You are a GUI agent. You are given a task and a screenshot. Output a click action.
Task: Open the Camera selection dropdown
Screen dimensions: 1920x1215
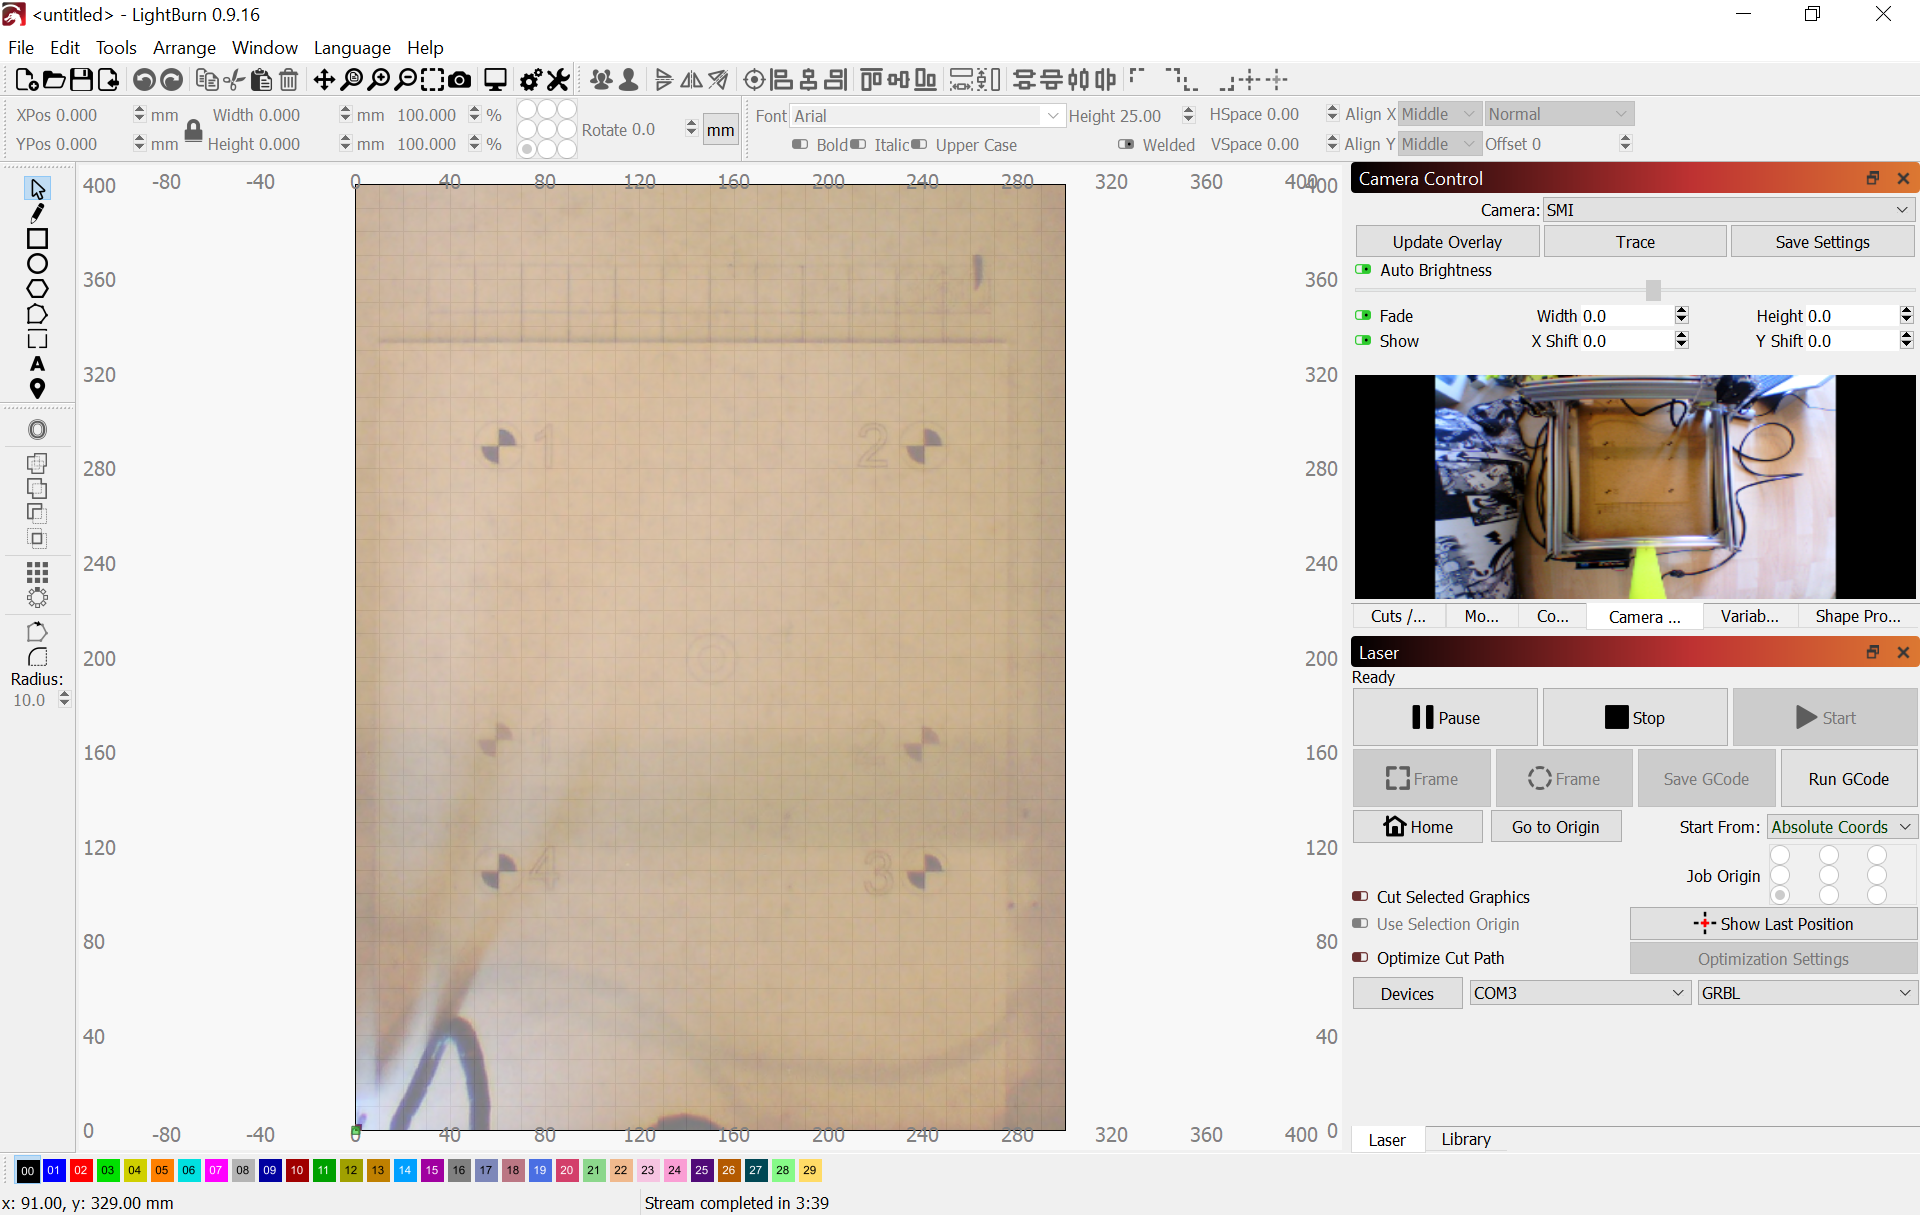1725,210
